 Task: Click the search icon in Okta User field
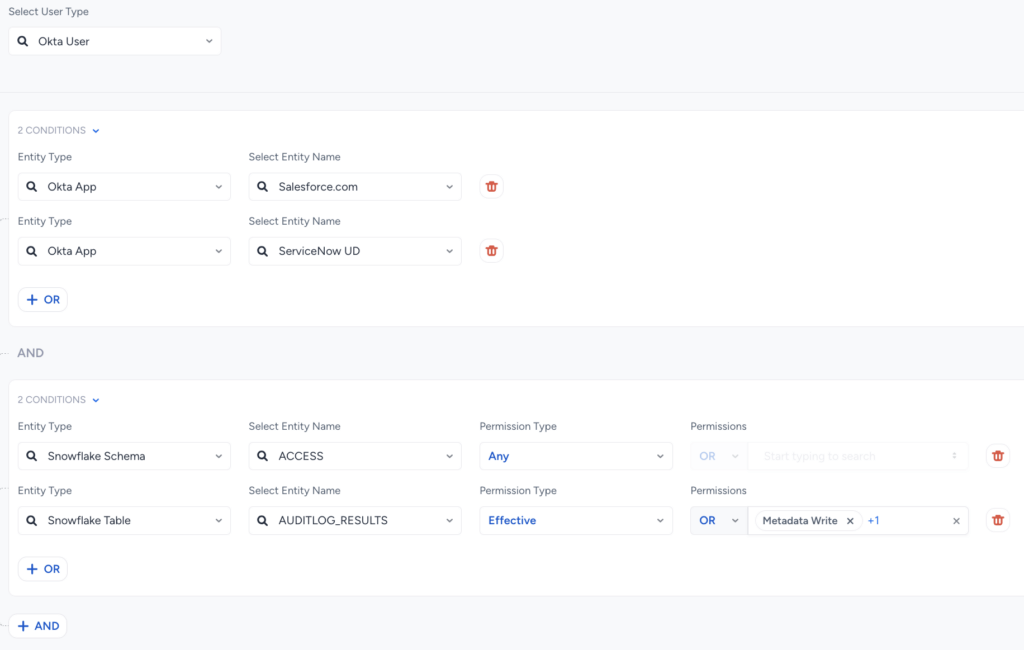23,42
